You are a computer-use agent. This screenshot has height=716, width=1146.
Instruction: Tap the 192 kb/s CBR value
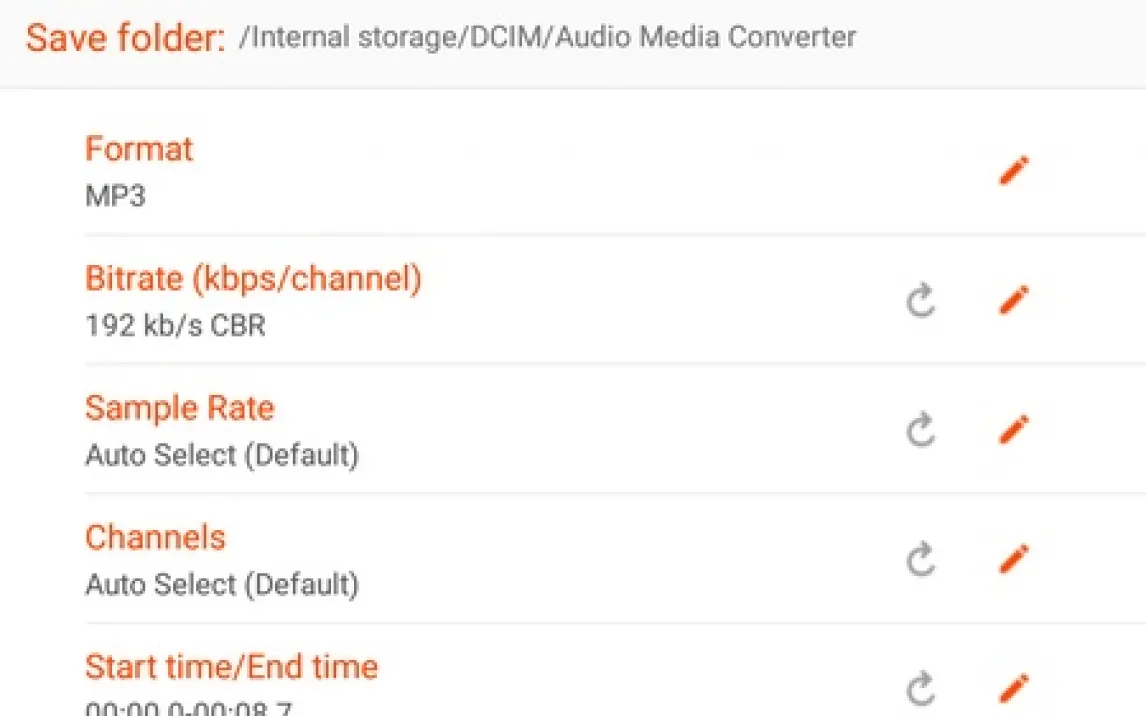click(175, 326)
